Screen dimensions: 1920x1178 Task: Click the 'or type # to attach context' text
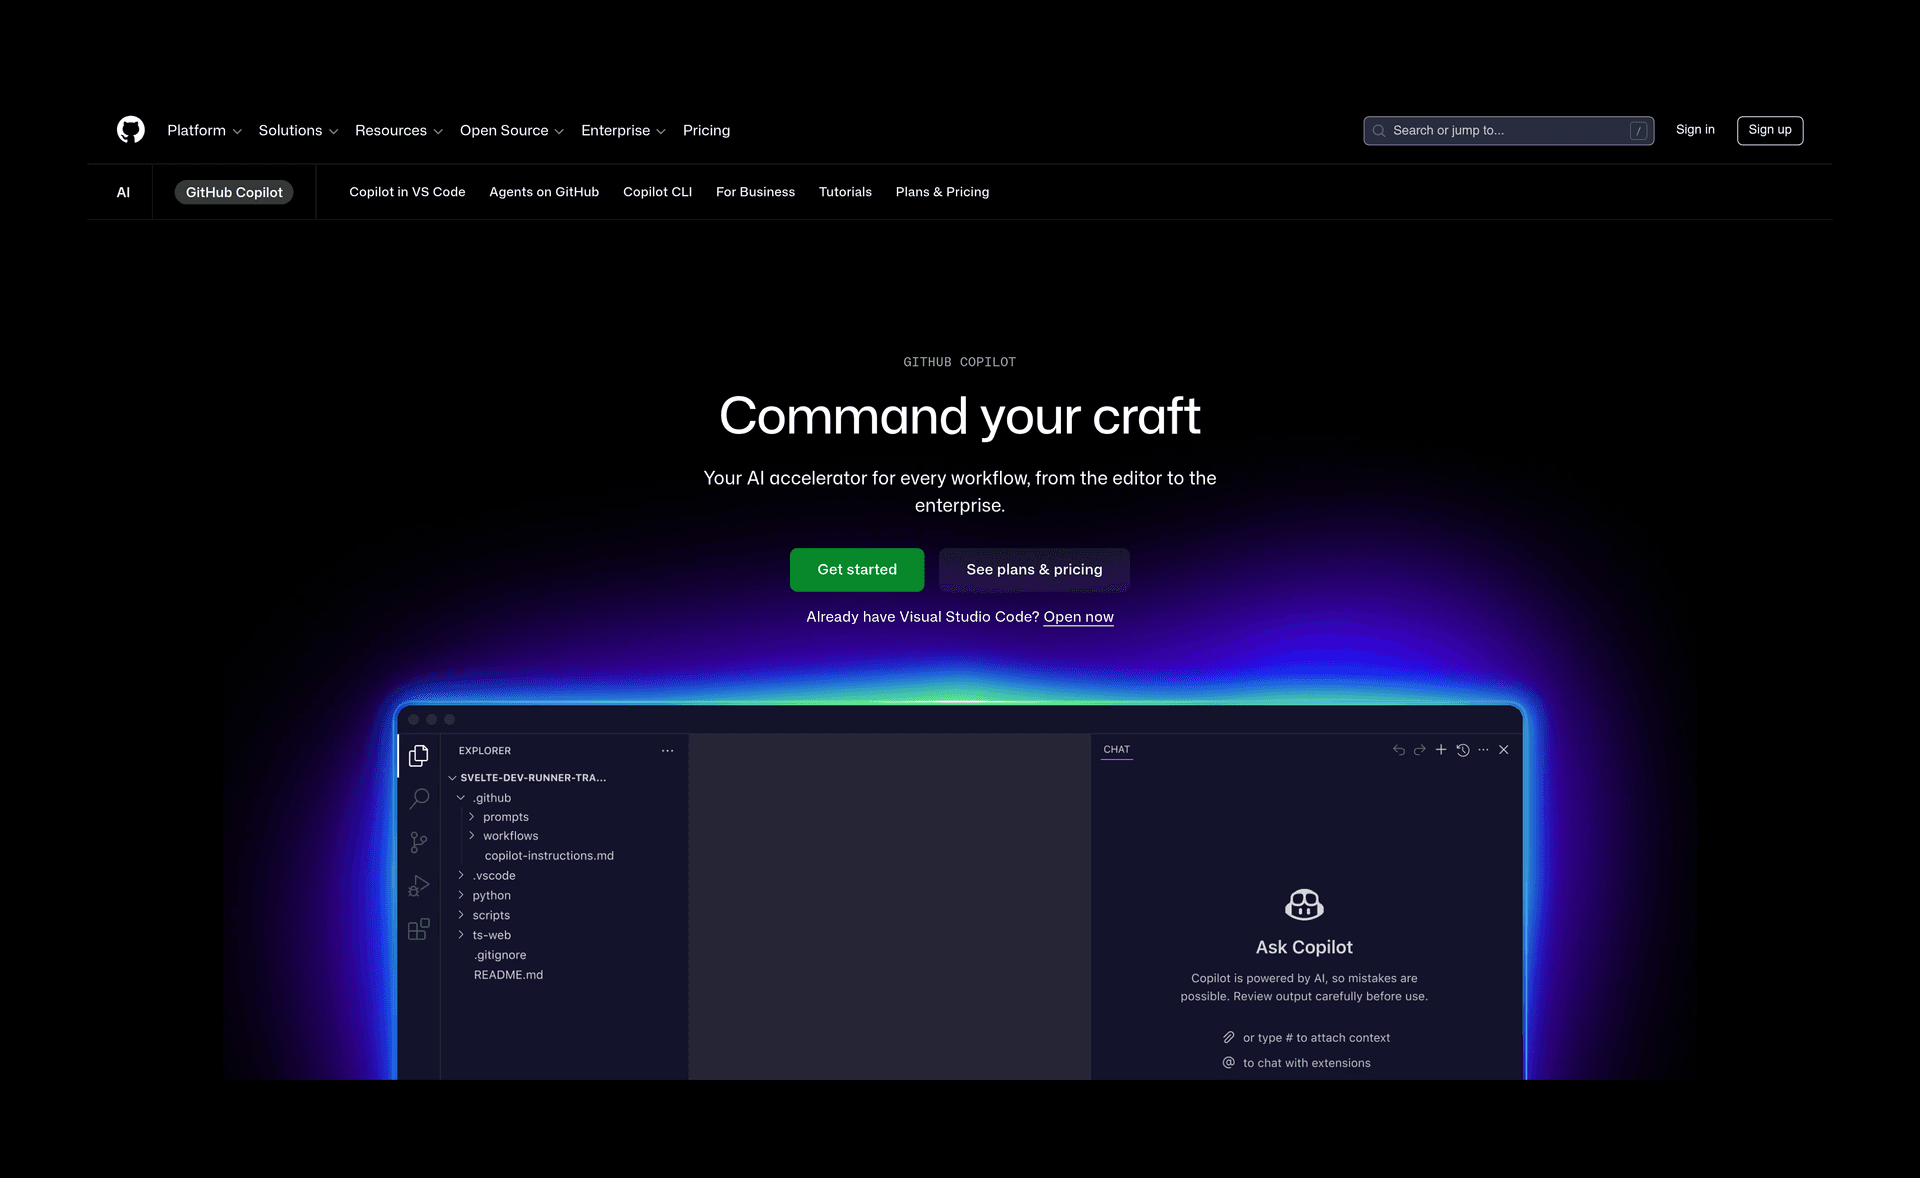(x=1316, y=1038)
